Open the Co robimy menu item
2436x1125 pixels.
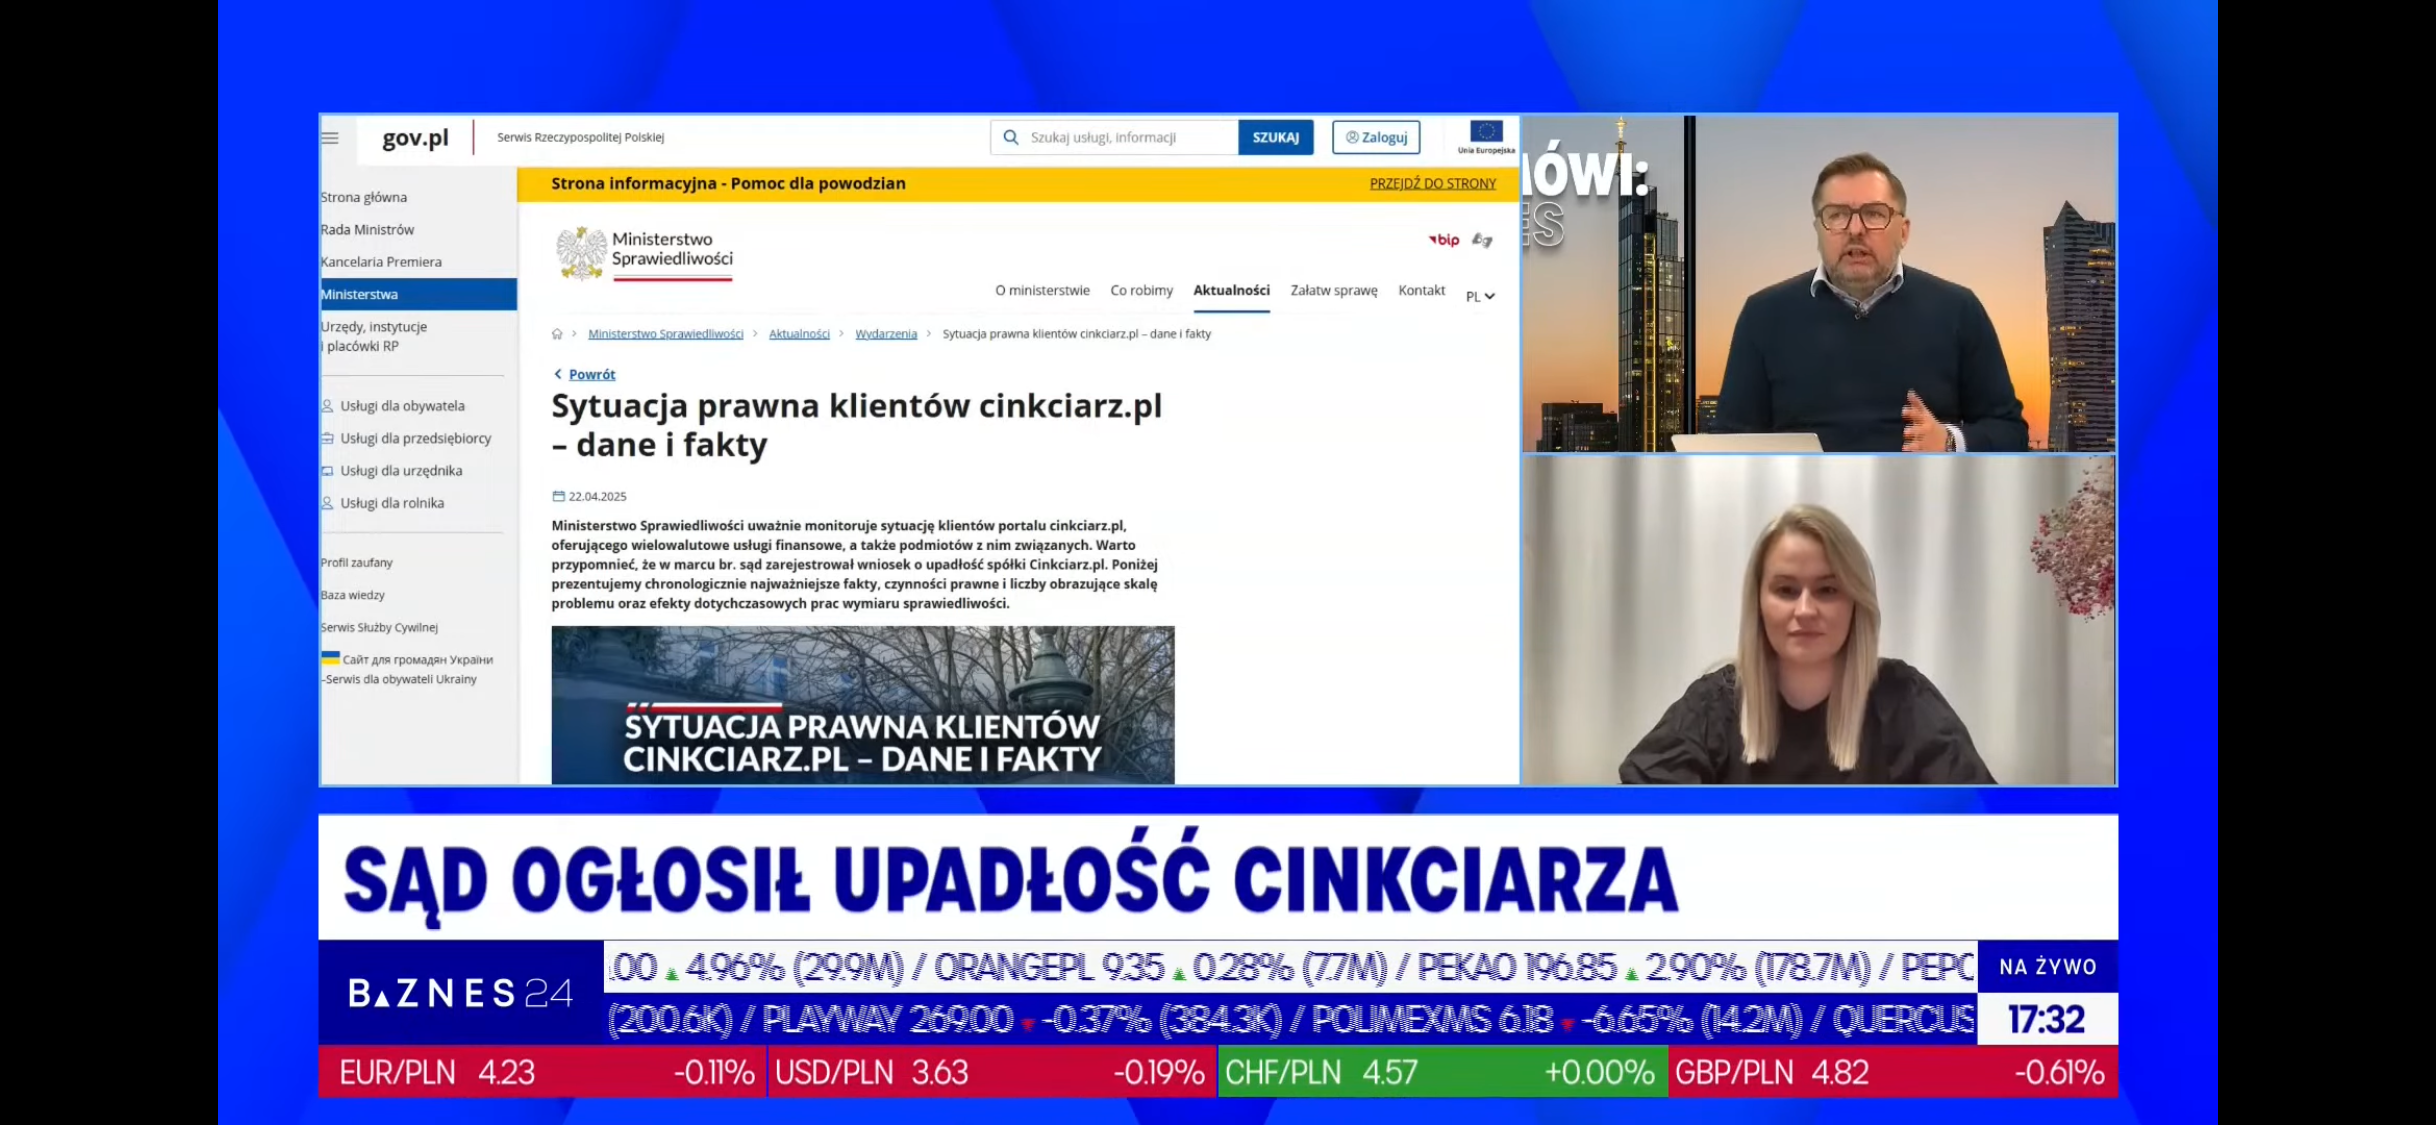pos(1141,290)
